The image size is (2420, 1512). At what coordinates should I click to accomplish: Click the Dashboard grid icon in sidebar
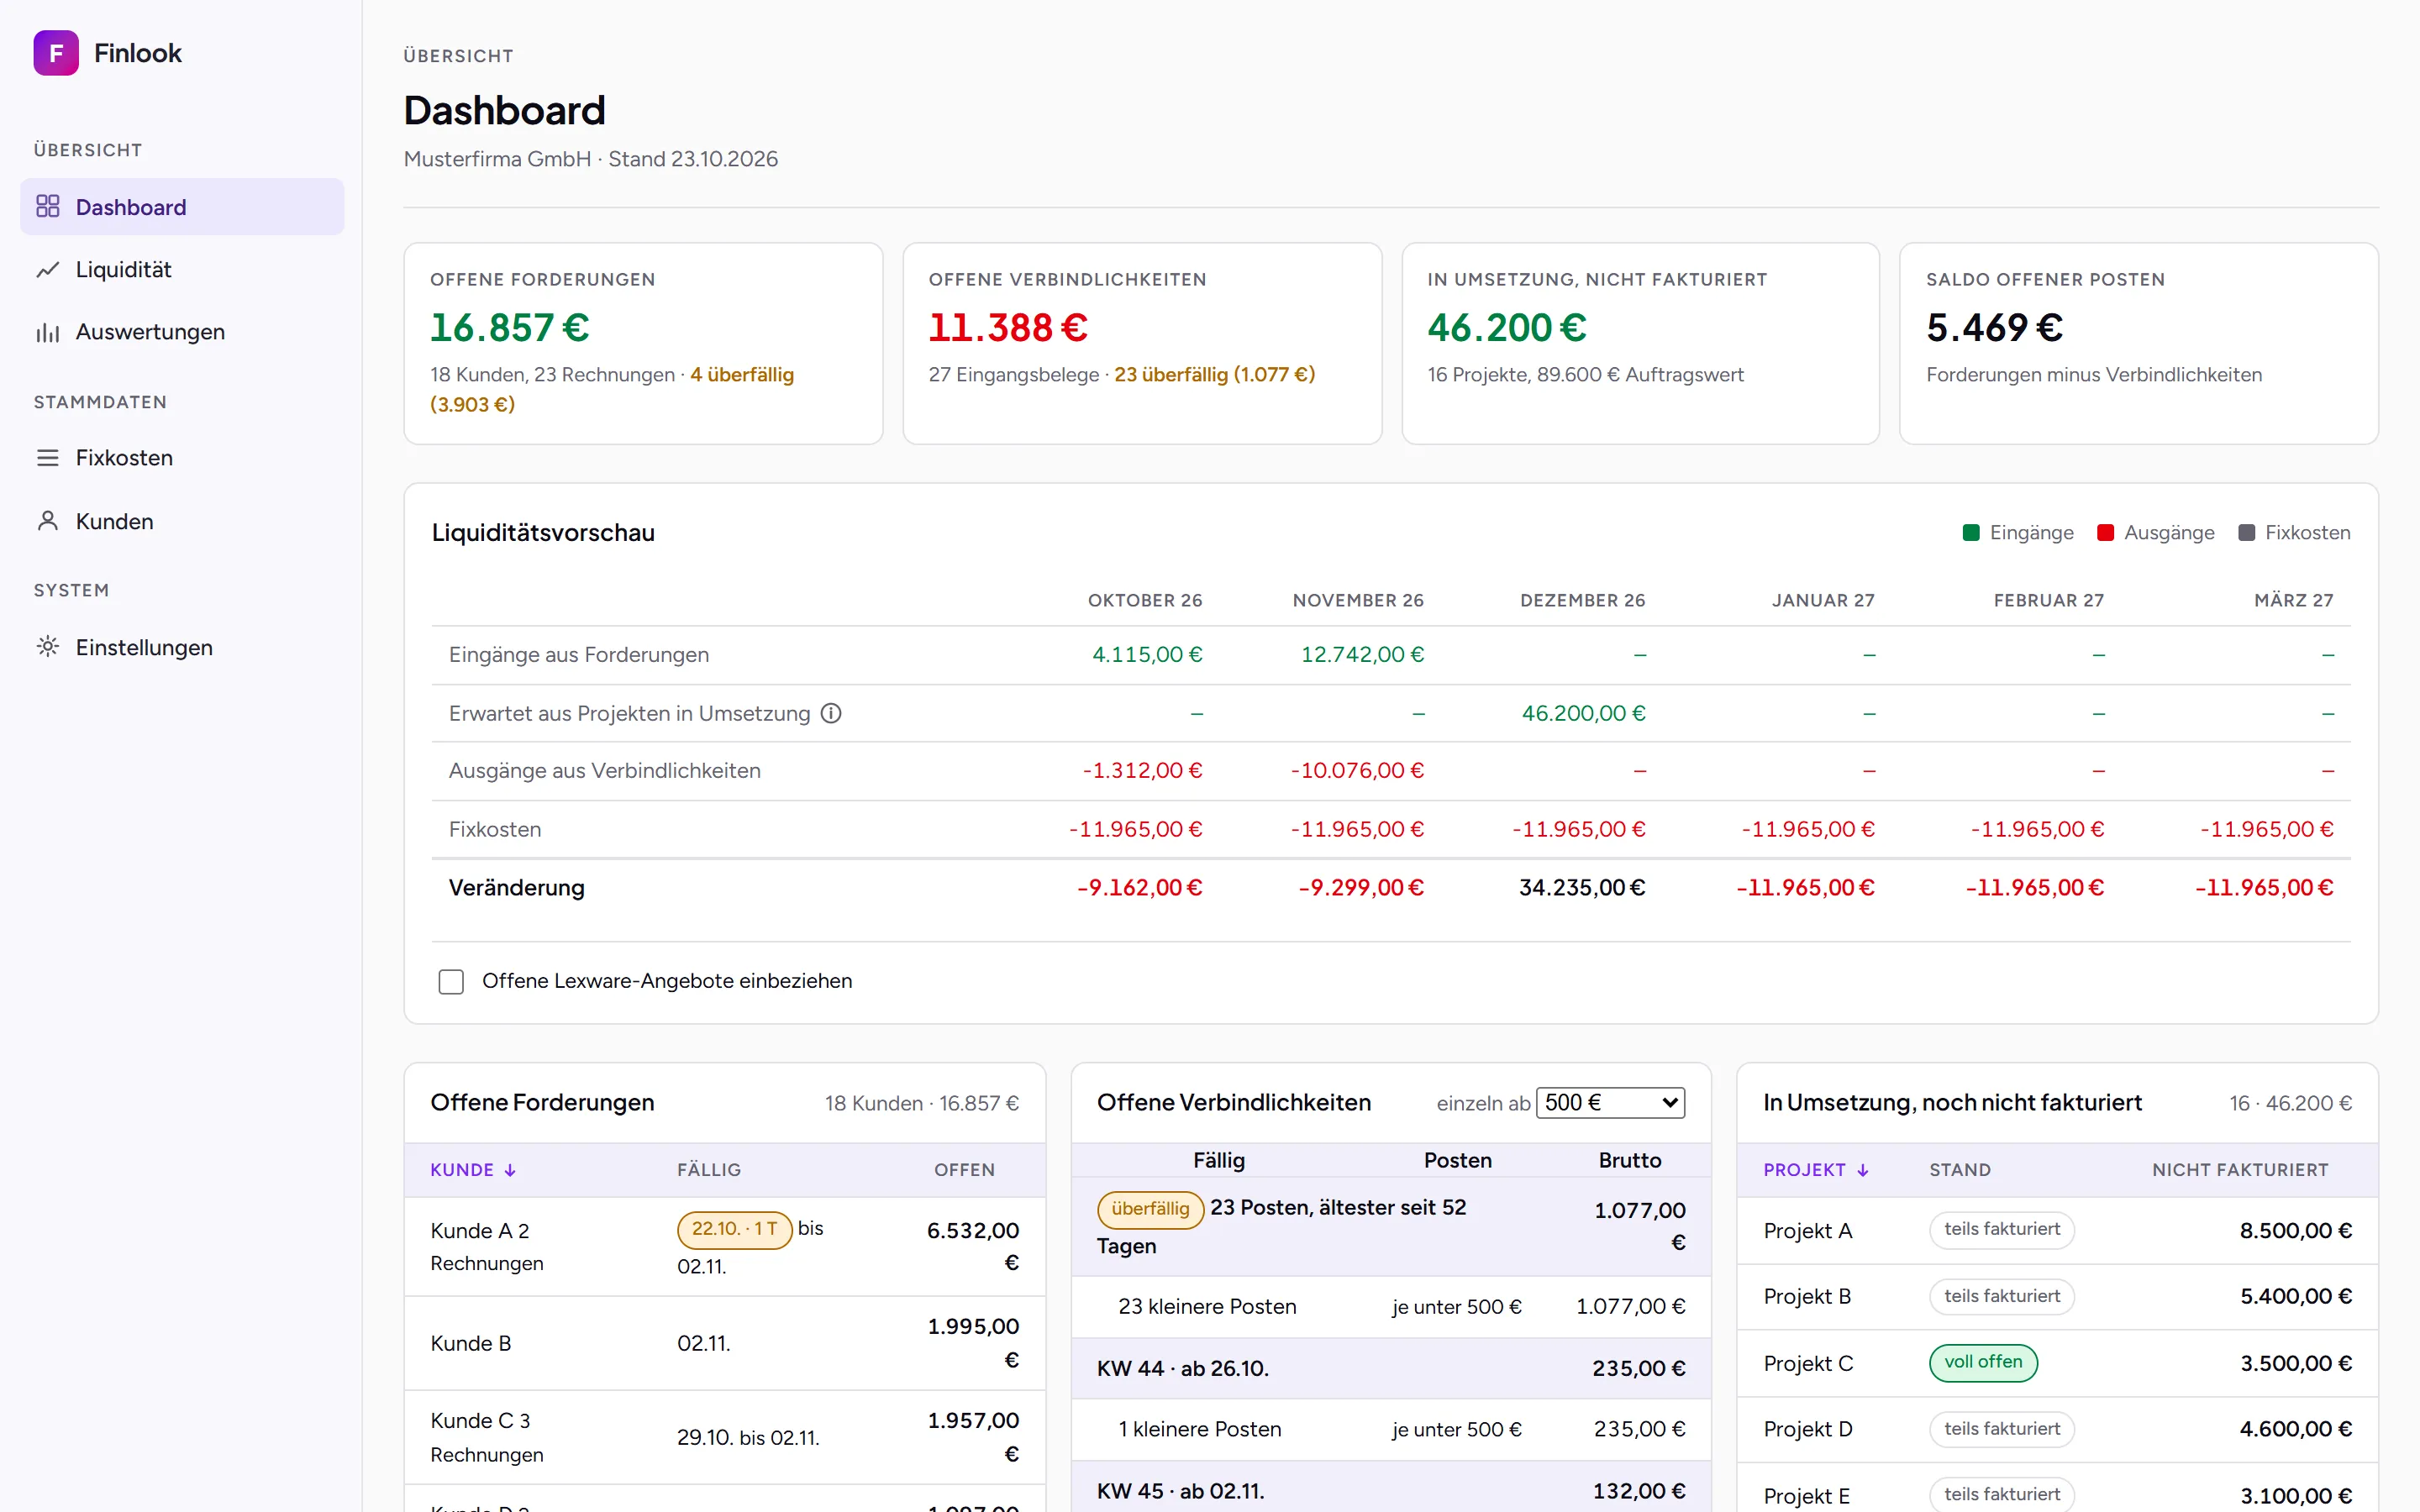pos(47,207)
